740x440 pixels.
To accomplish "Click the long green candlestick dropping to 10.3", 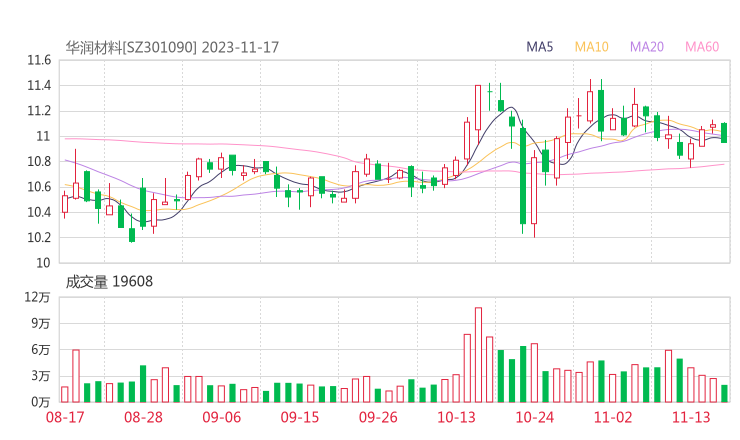I will (523, 176).
